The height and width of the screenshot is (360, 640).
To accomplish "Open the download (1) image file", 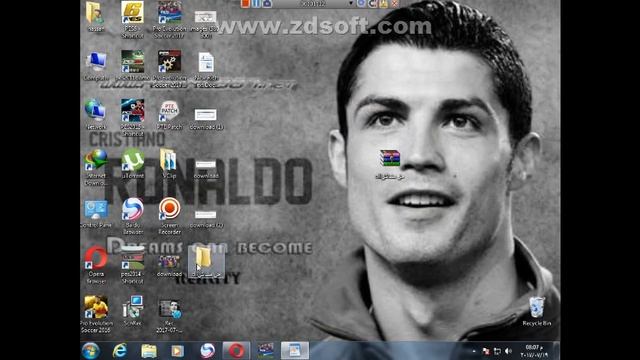I will 206,119.
